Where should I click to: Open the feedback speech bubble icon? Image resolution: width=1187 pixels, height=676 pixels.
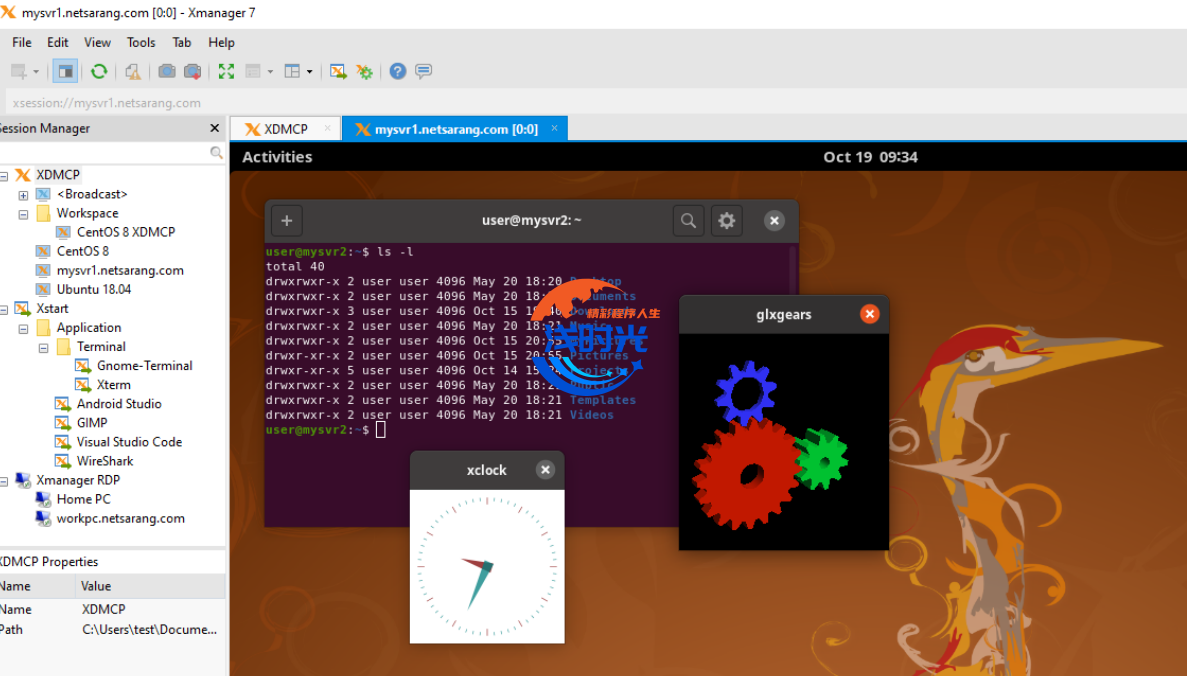pos(423,71)
